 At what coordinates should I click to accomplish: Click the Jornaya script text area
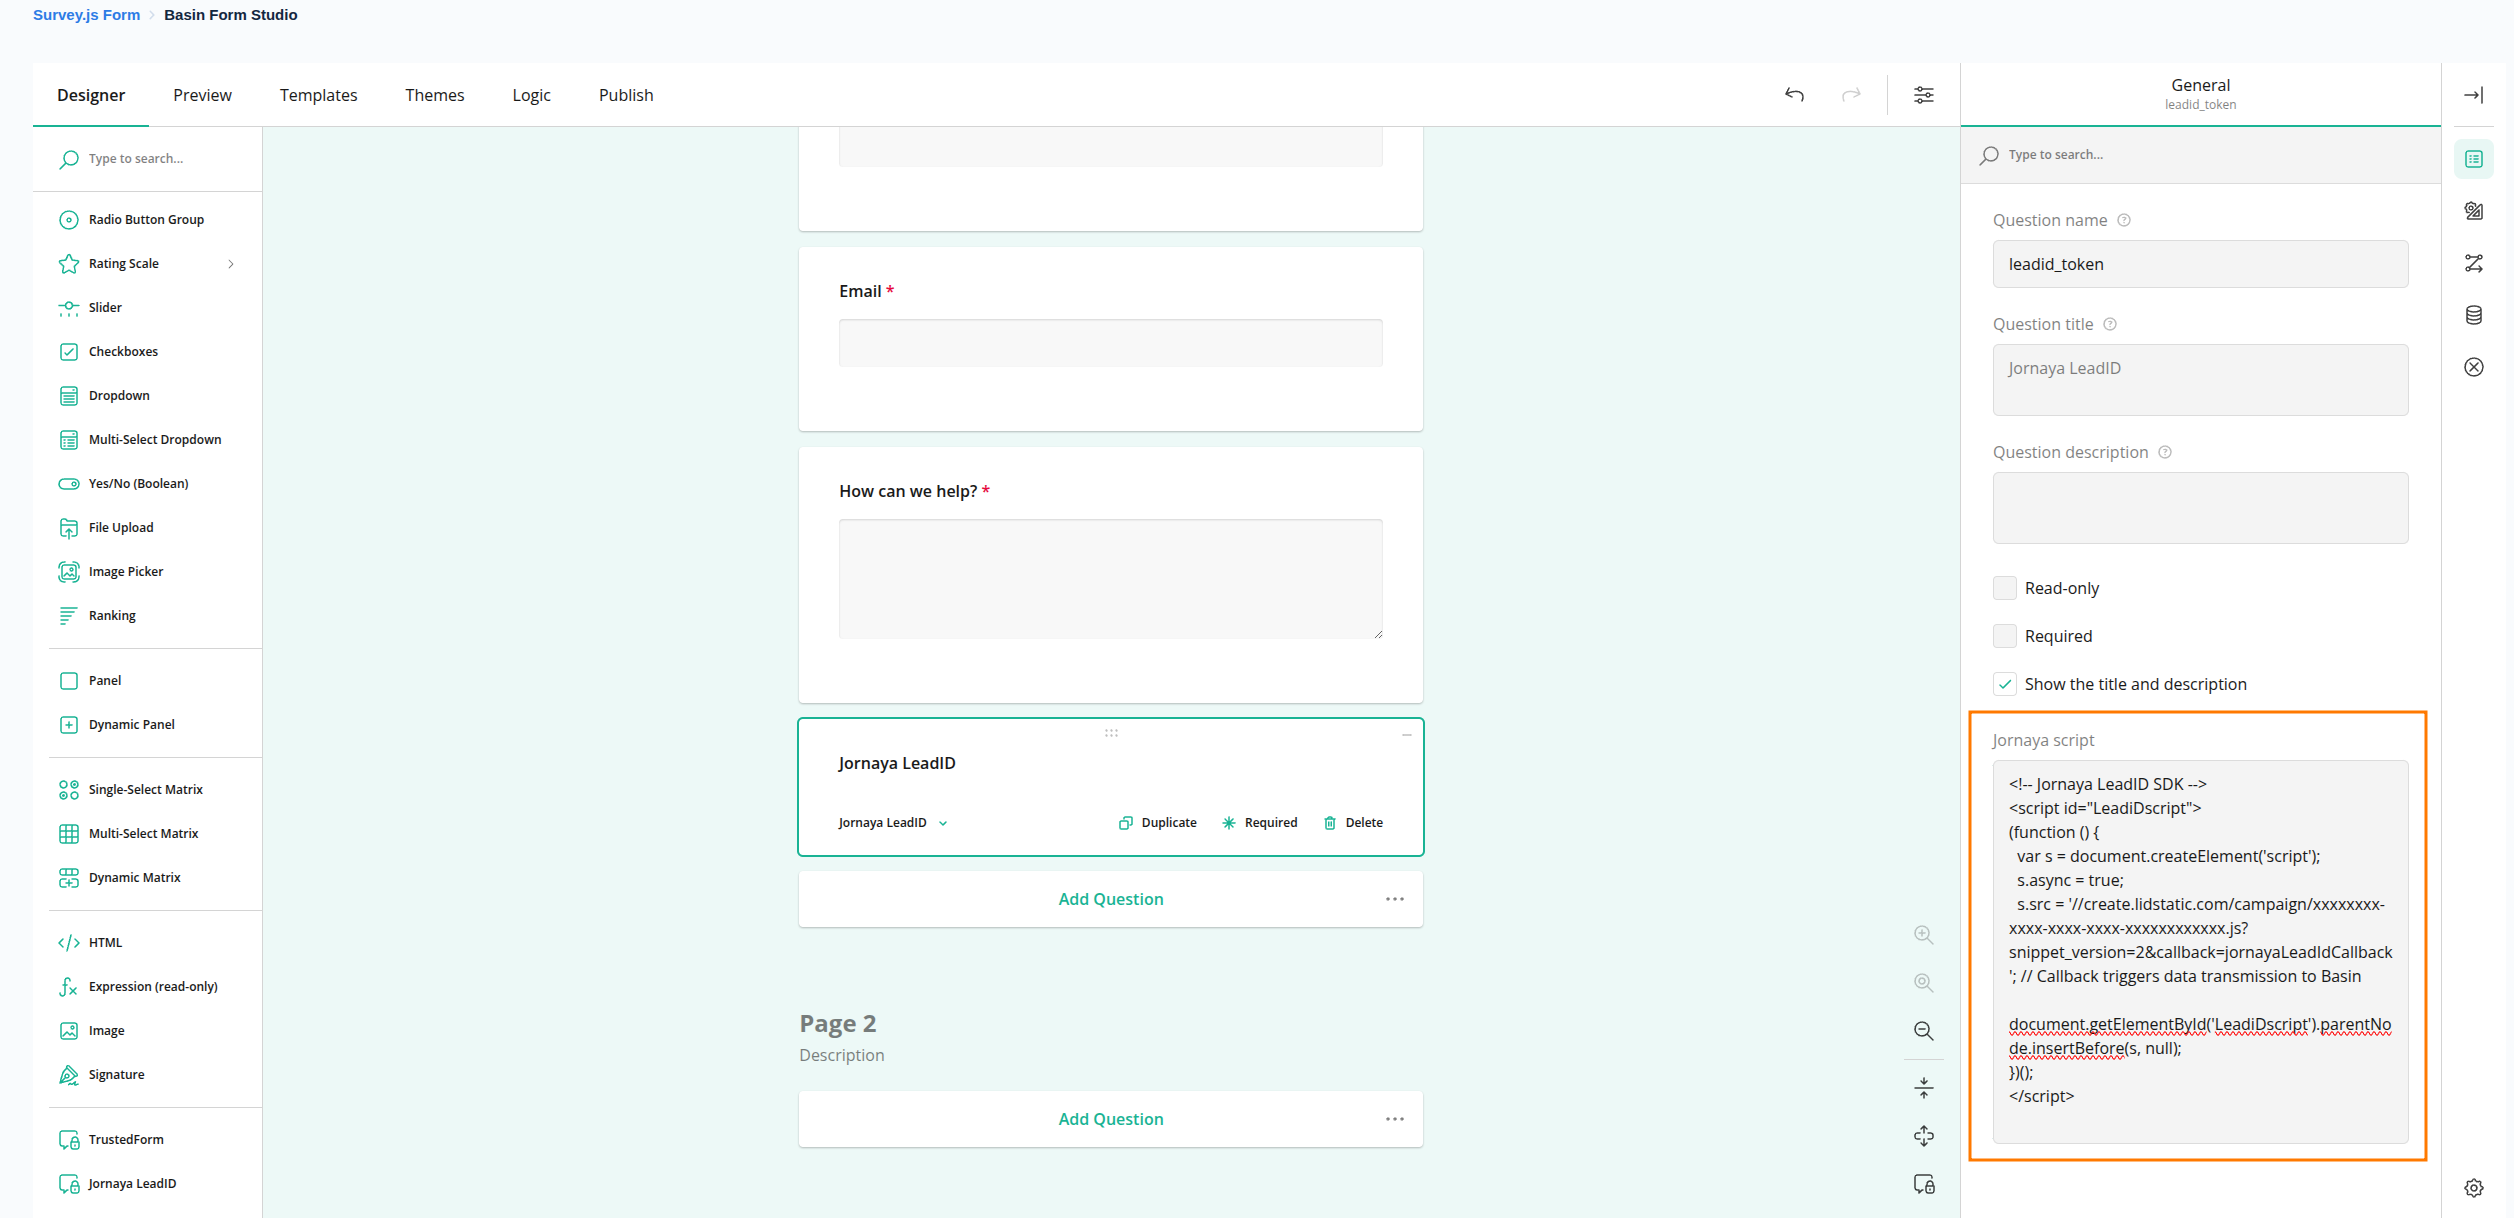2200,952
